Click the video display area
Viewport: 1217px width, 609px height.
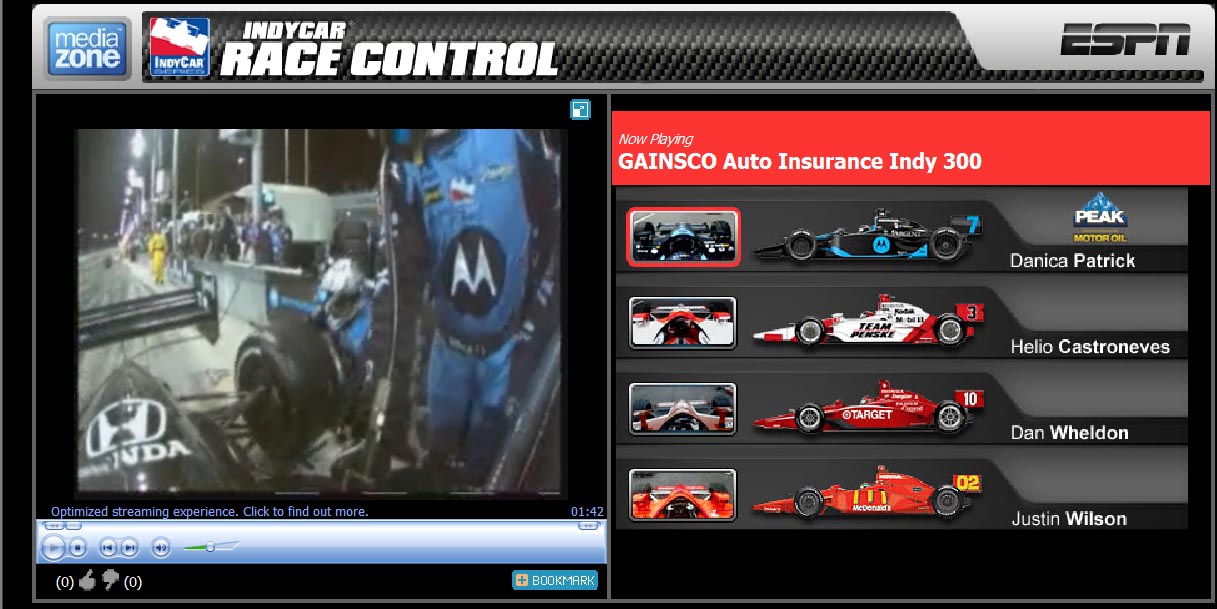(321, 312)
